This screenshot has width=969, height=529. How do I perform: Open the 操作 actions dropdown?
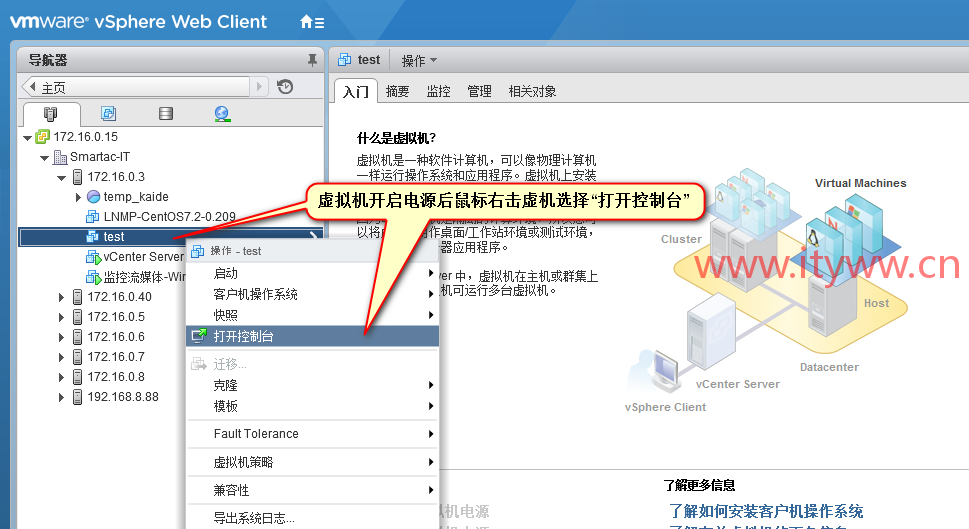pos(419,61)
